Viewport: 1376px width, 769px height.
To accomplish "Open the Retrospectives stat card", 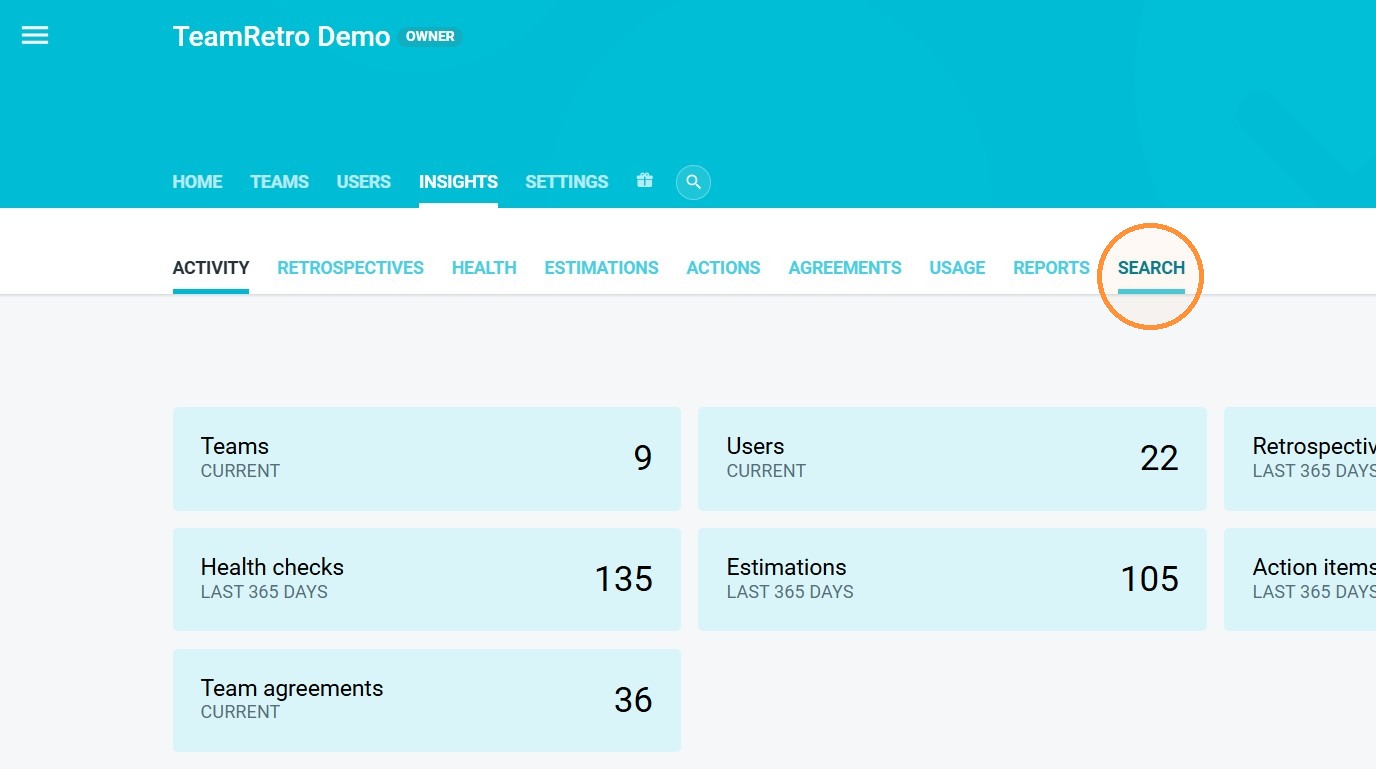I will coord(1300,459).
